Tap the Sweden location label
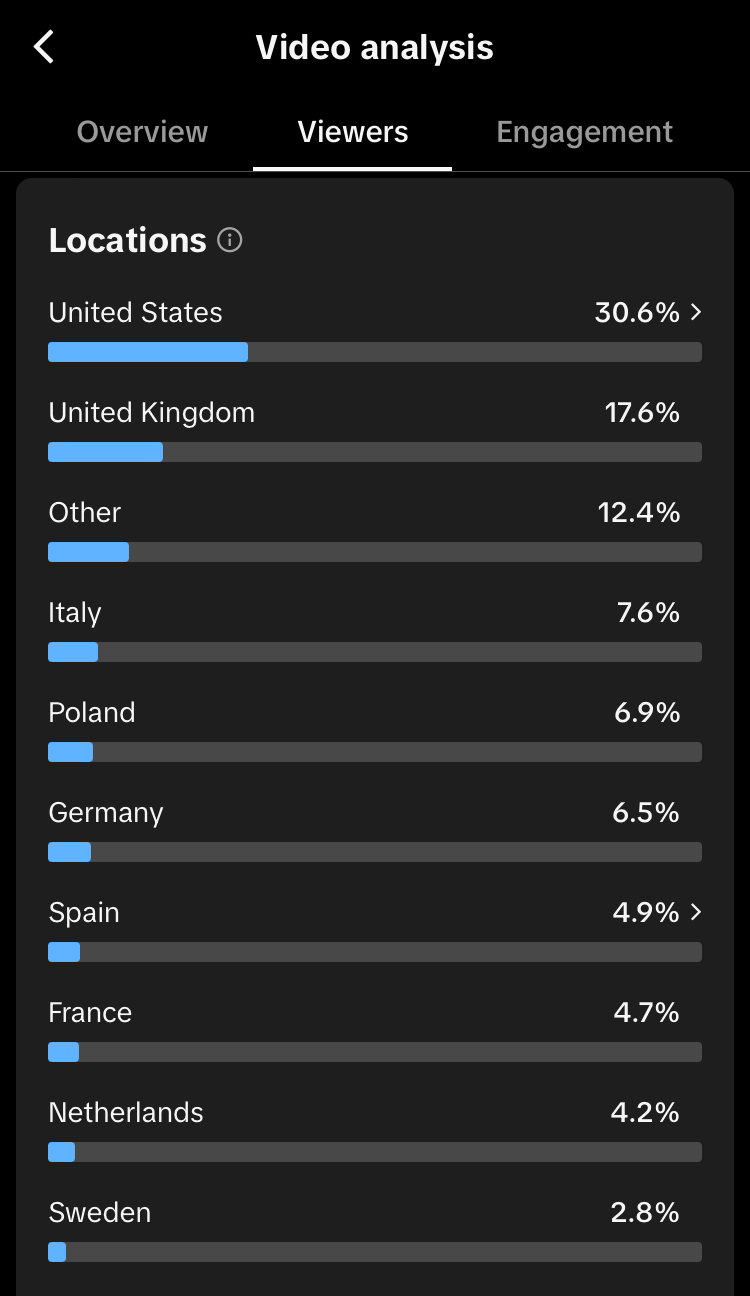750x1296 pixels. 100,1212
